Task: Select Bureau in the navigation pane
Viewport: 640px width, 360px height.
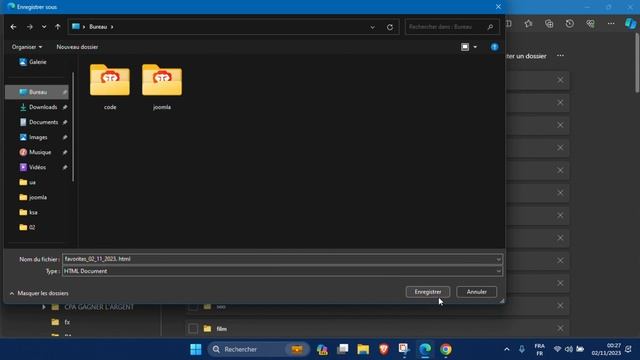Action: coord(37,92)
